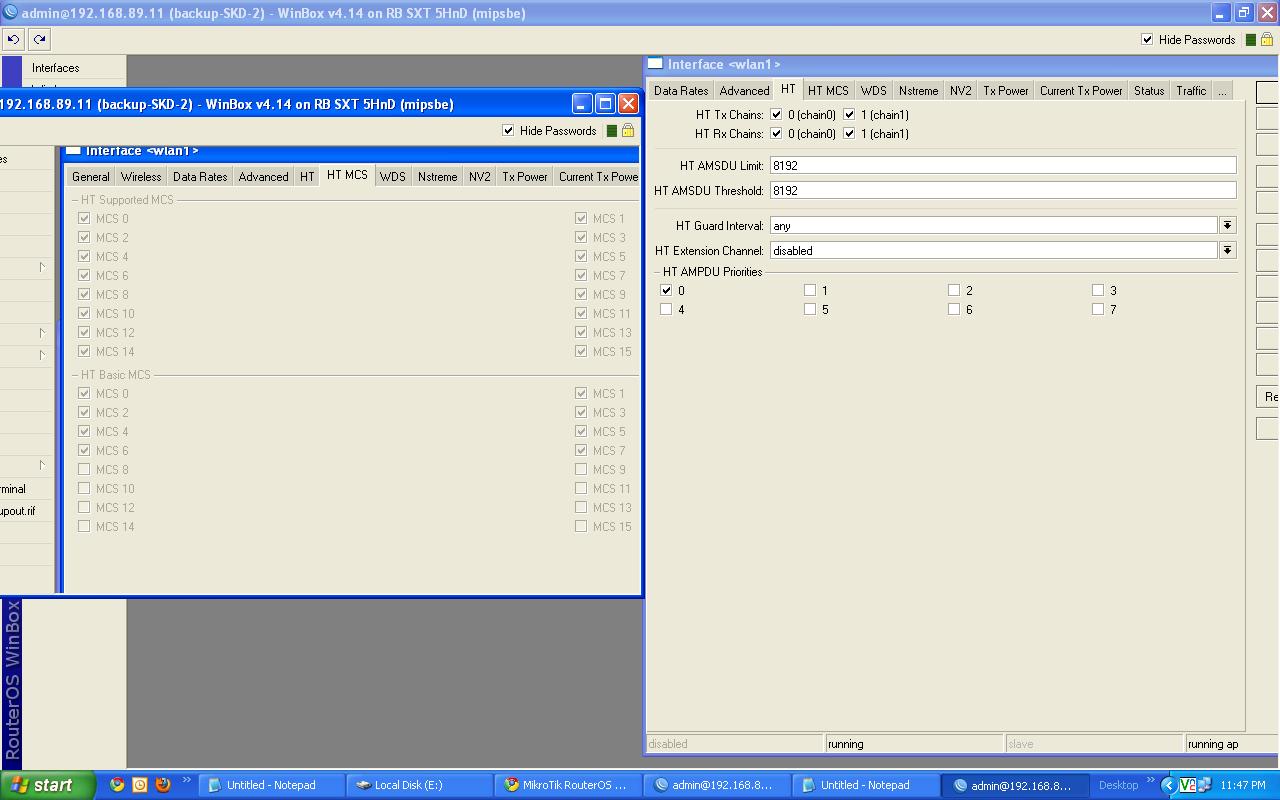Image resolution: width=1280 pixels, height=800 pixels.
Task: Enable HT AMPDU priority 5
Action: 810,310
